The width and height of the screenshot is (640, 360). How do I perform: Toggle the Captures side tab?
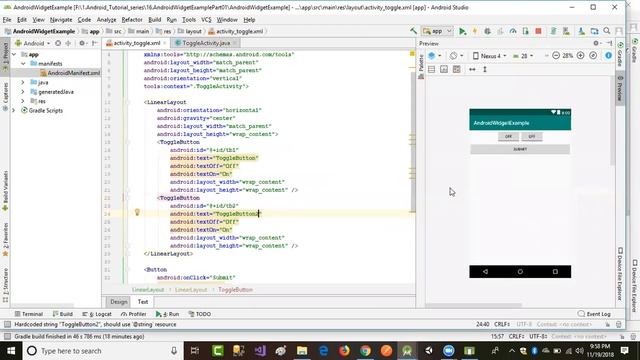click(5, 96)
